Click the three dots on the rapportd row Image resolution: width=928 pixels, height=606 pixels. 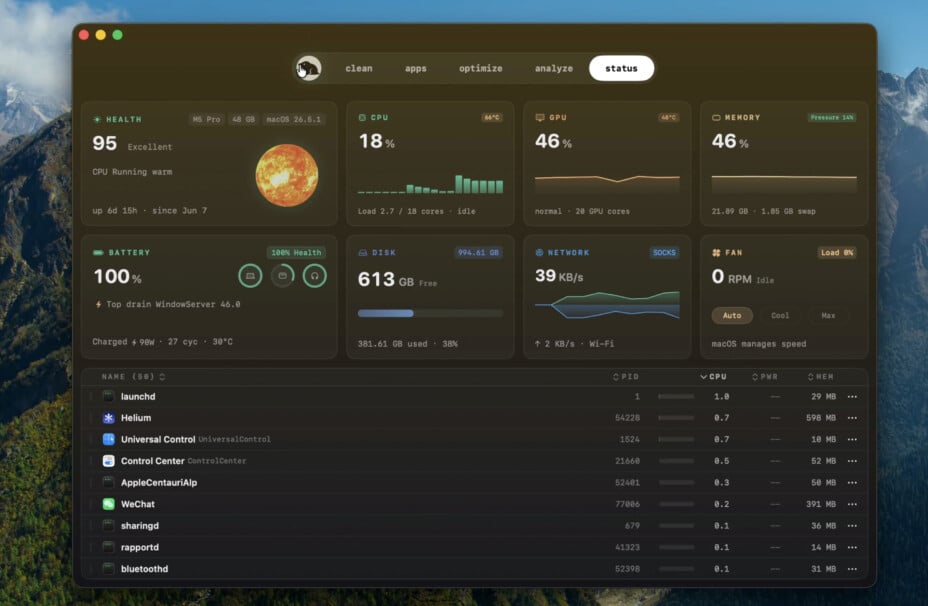(x=852, y=547)
